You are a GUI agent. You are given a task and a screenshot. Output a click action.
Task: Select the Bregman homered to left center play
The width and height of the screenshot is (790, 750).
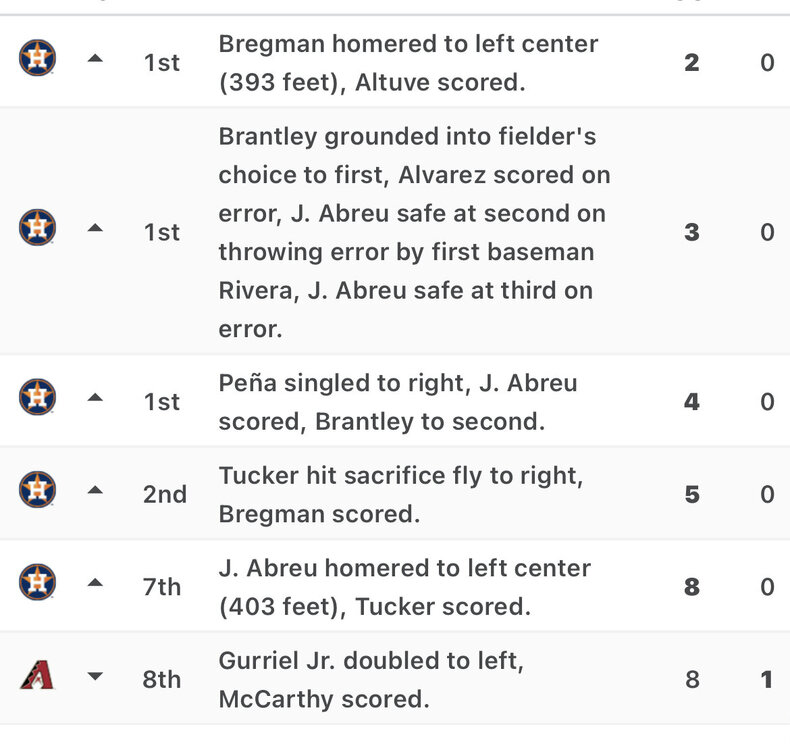coord(408,63)
